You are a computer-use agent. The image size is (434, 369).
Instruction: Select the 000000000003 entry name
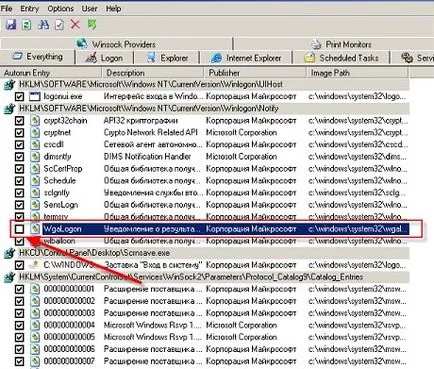(69, 313)
